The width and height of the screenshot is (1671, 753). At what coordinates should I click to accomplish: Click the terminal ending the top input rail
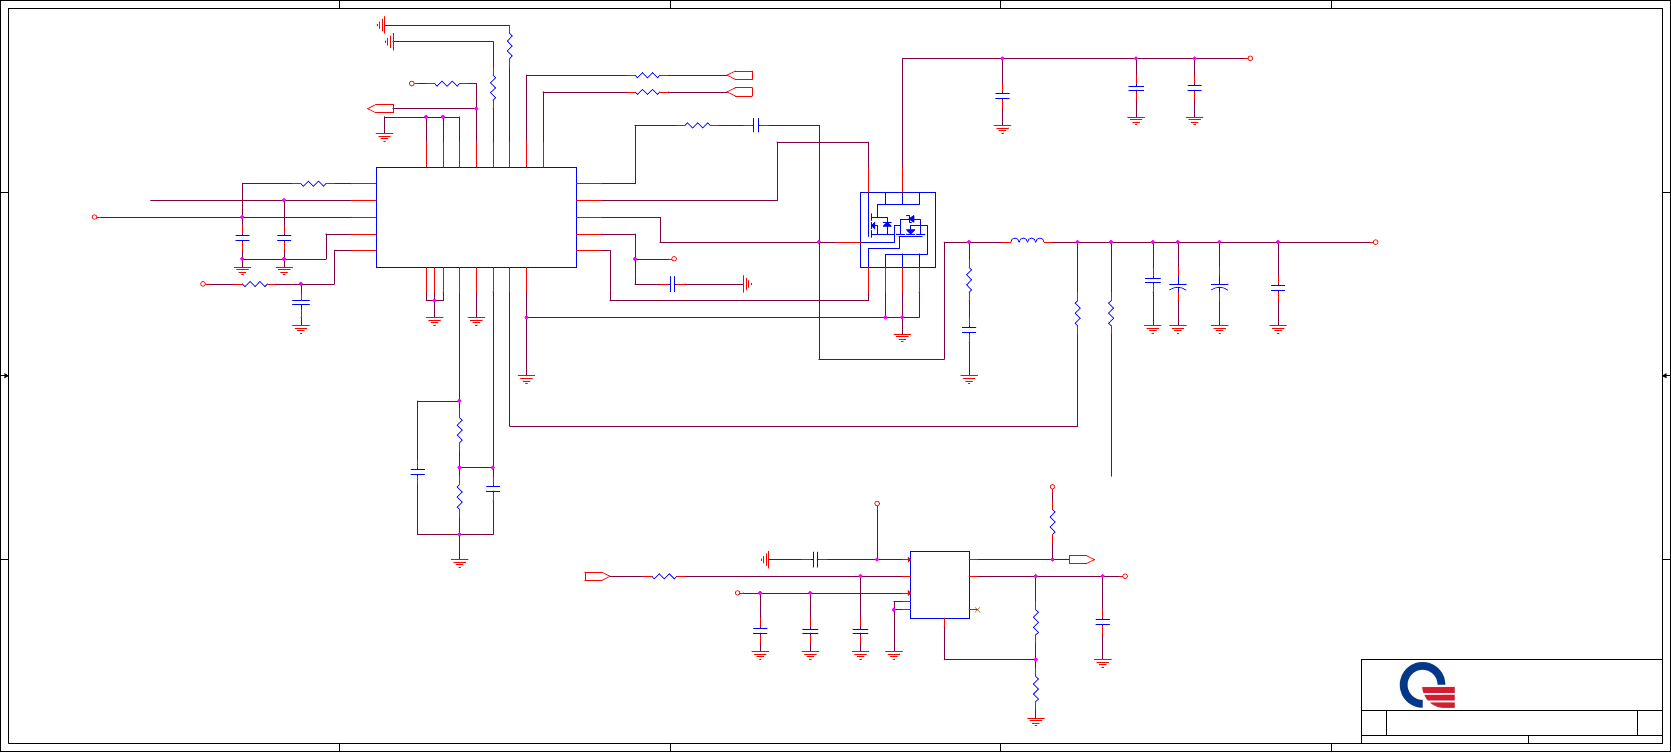click(x=1250, y=58)
